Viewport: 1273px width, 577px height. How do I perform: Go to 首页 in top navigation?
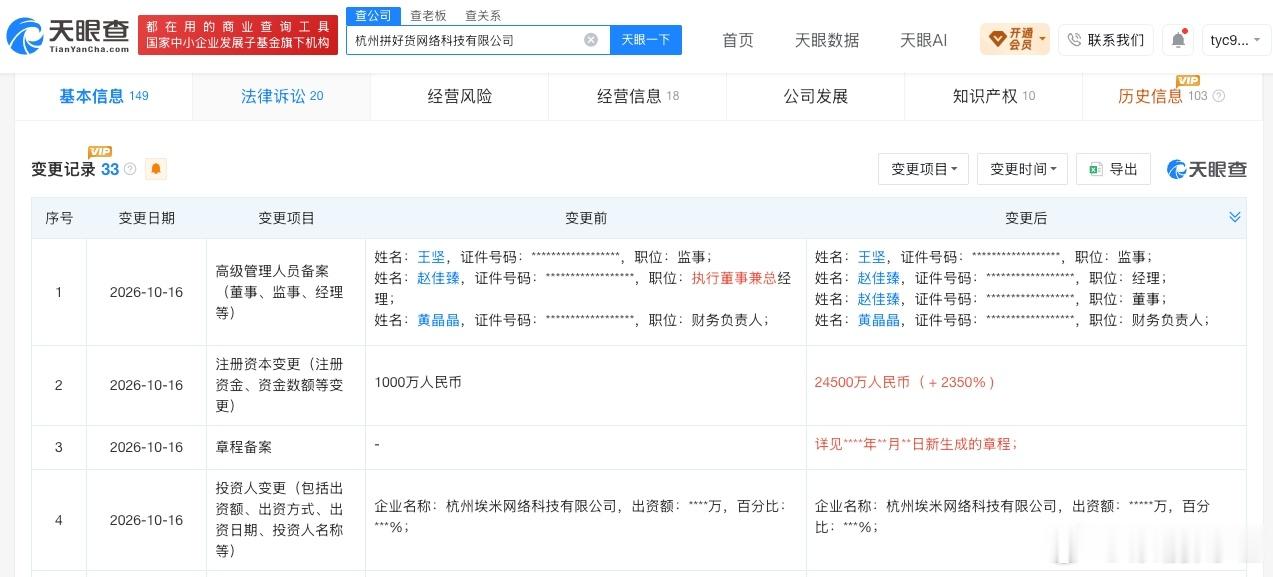tap(738, 40)
